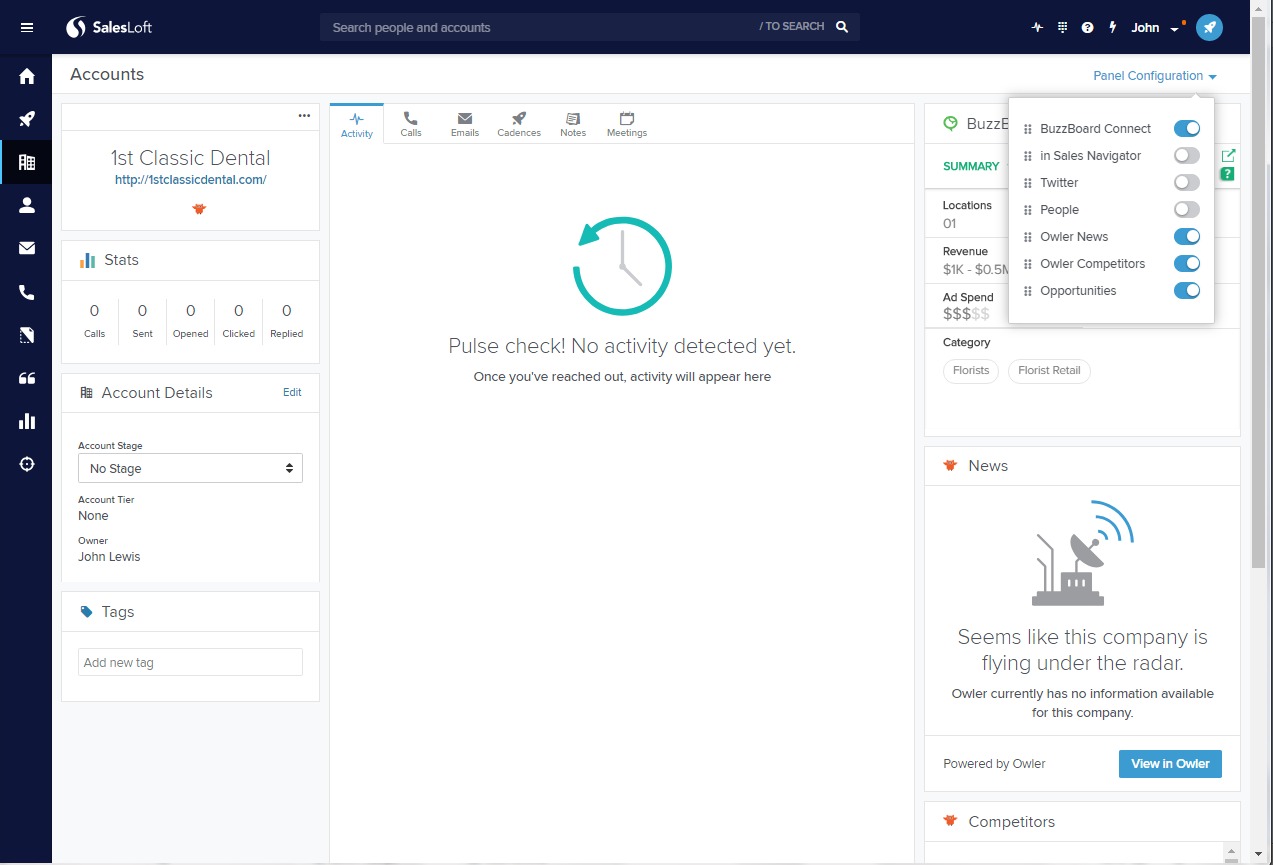Image resolution: width=1273 pixels, height=865 pixels.
Task: Open the Account Stage dropdown
Action: [x=190, y=469]
